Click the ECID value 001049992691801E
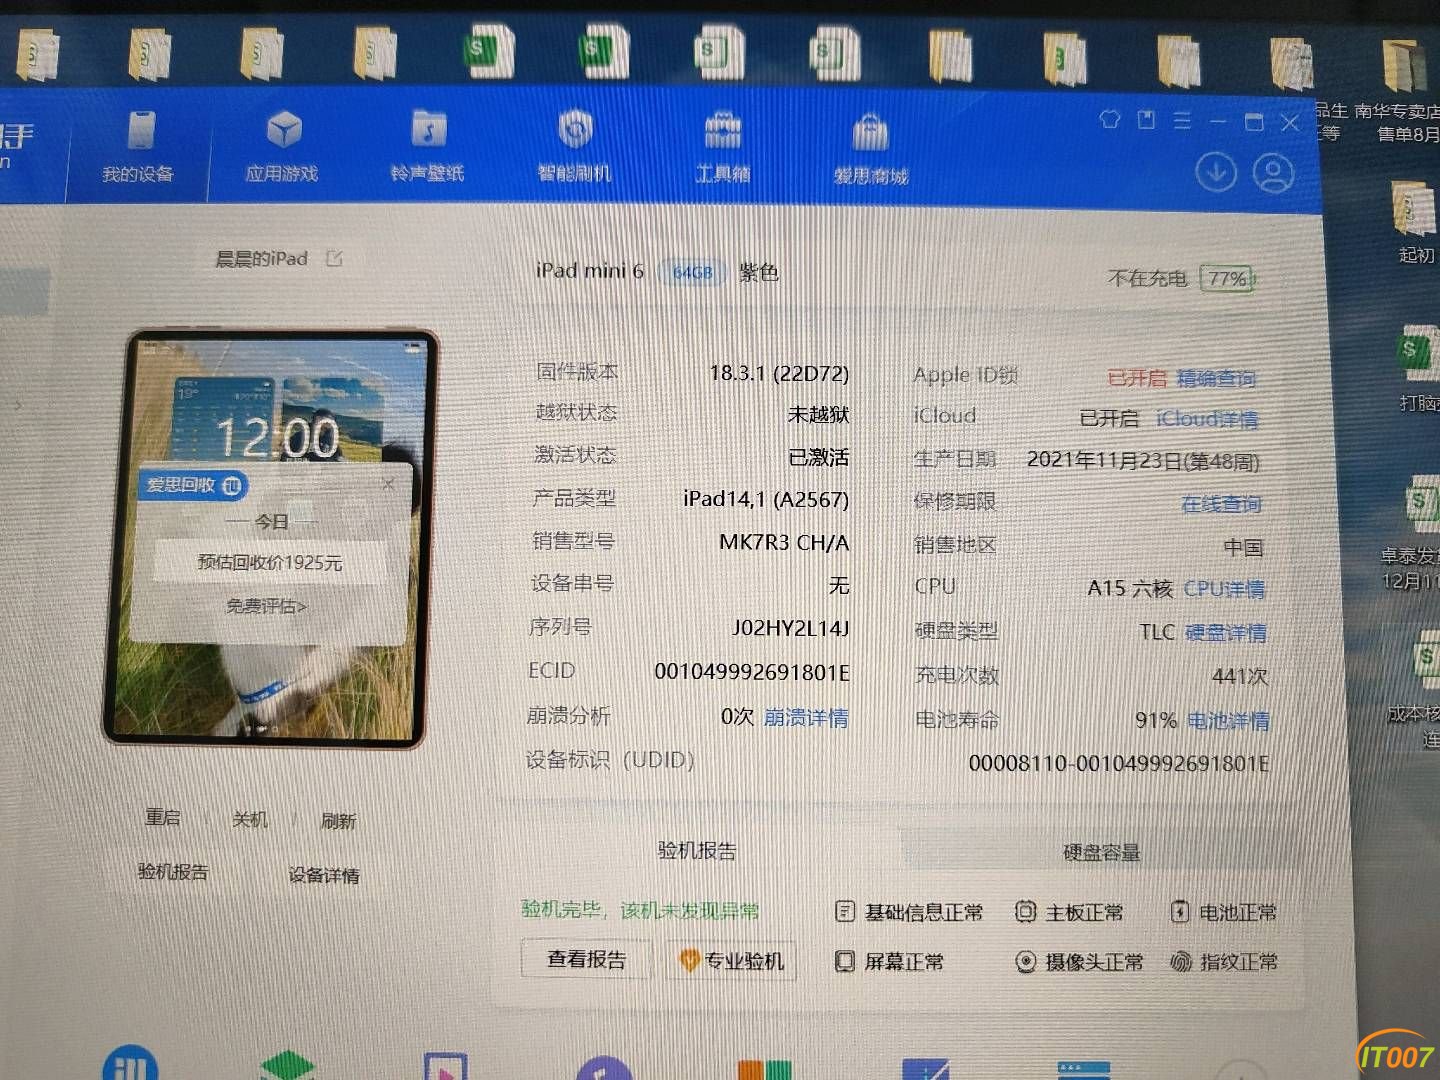The image size is (1440, 1080). [x=752, y=672]
